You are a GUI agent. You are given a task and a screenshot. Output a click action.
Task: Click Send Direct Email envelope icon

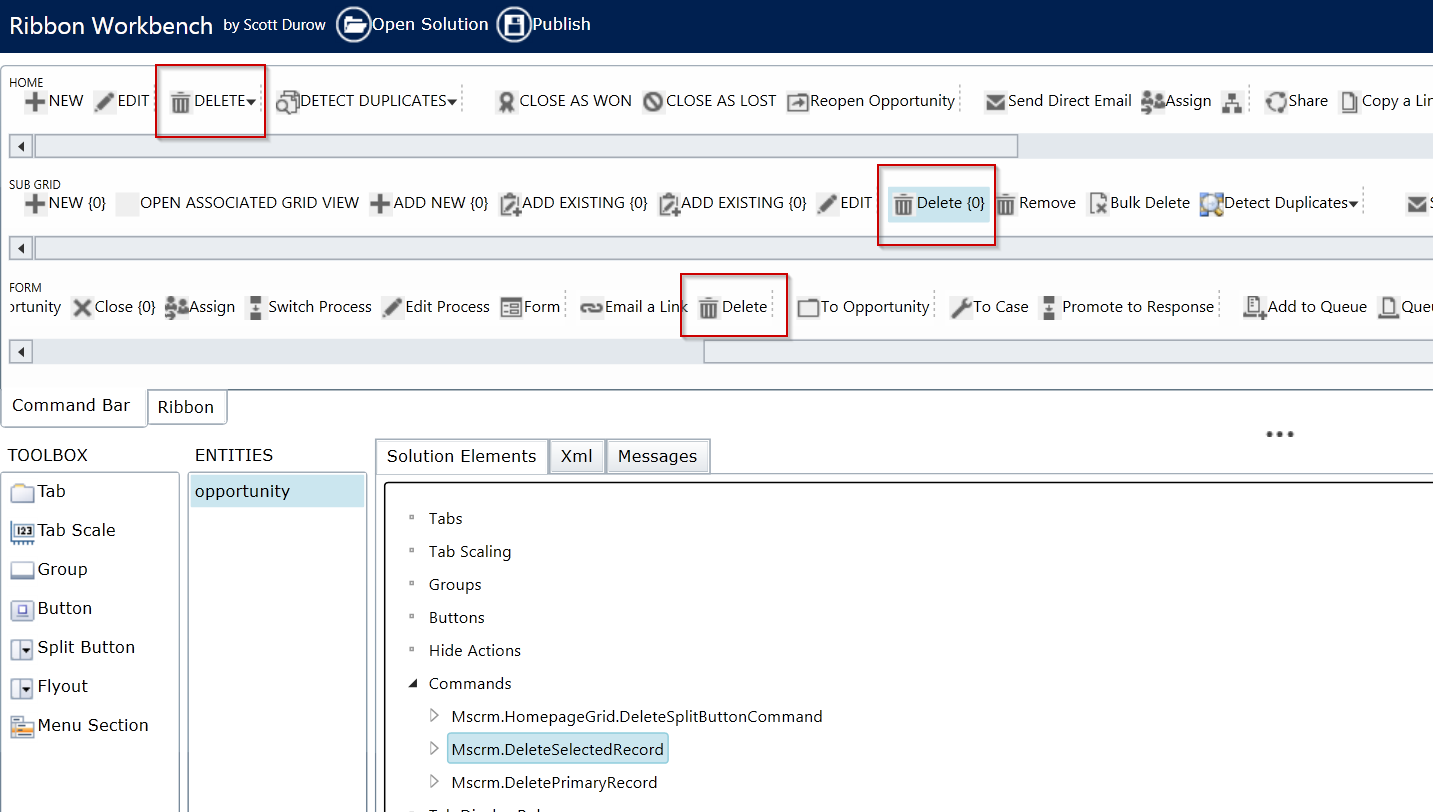point(995,101)
